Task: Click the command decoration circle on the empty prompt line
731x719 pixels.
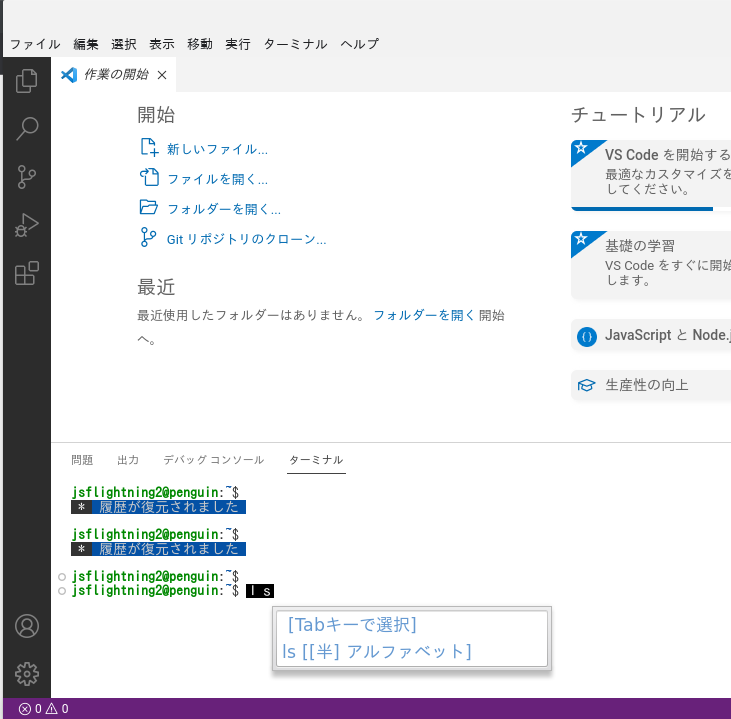Action: point(62,577)
